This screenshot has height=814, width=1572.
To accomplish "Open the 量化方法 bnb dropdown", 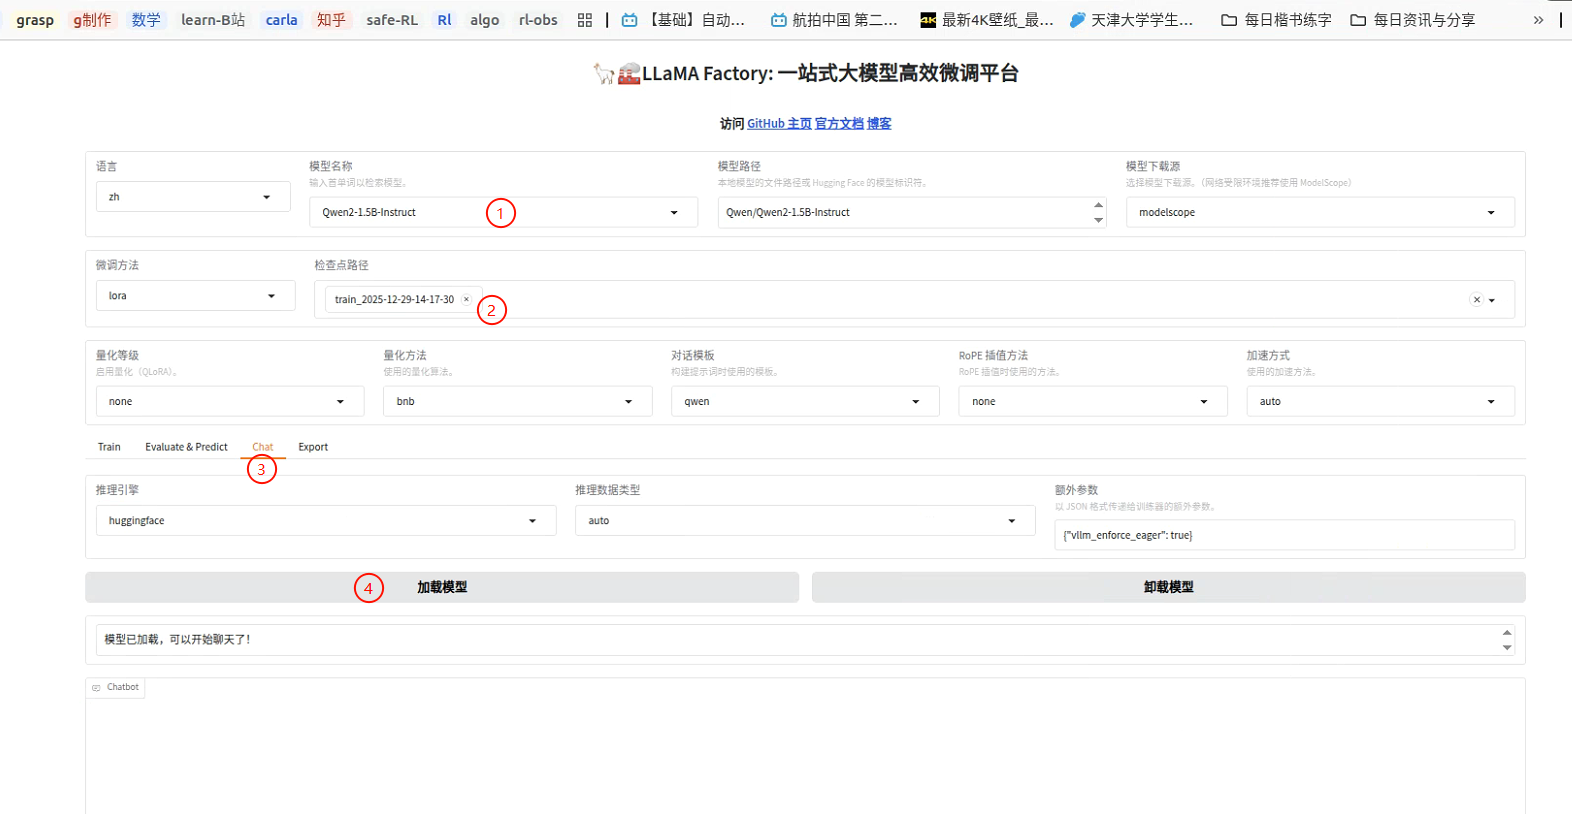I will (517, 401).
